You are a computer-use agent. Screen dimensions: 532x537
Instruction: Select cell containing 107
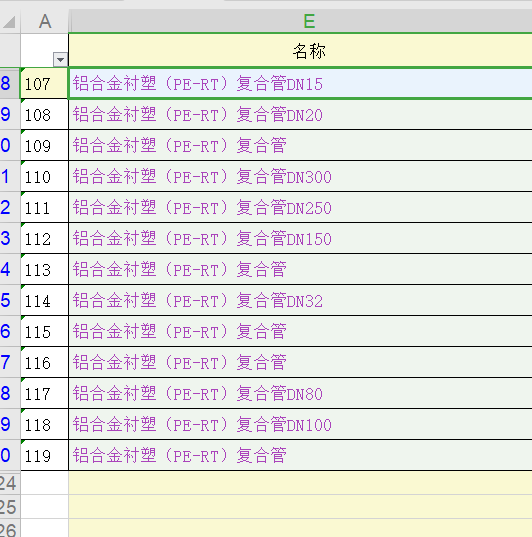pos(45,83)
